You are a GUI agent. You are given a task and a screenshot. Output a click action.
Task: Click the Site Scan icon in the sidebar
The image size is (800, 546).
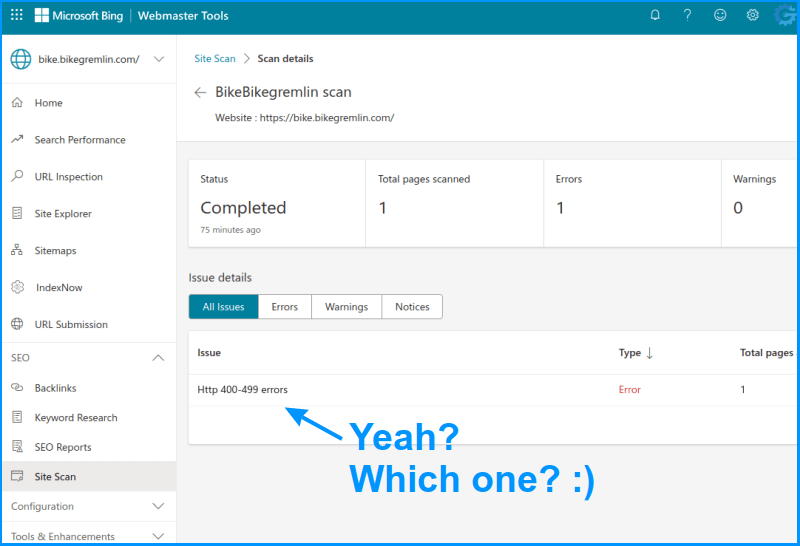17,476
